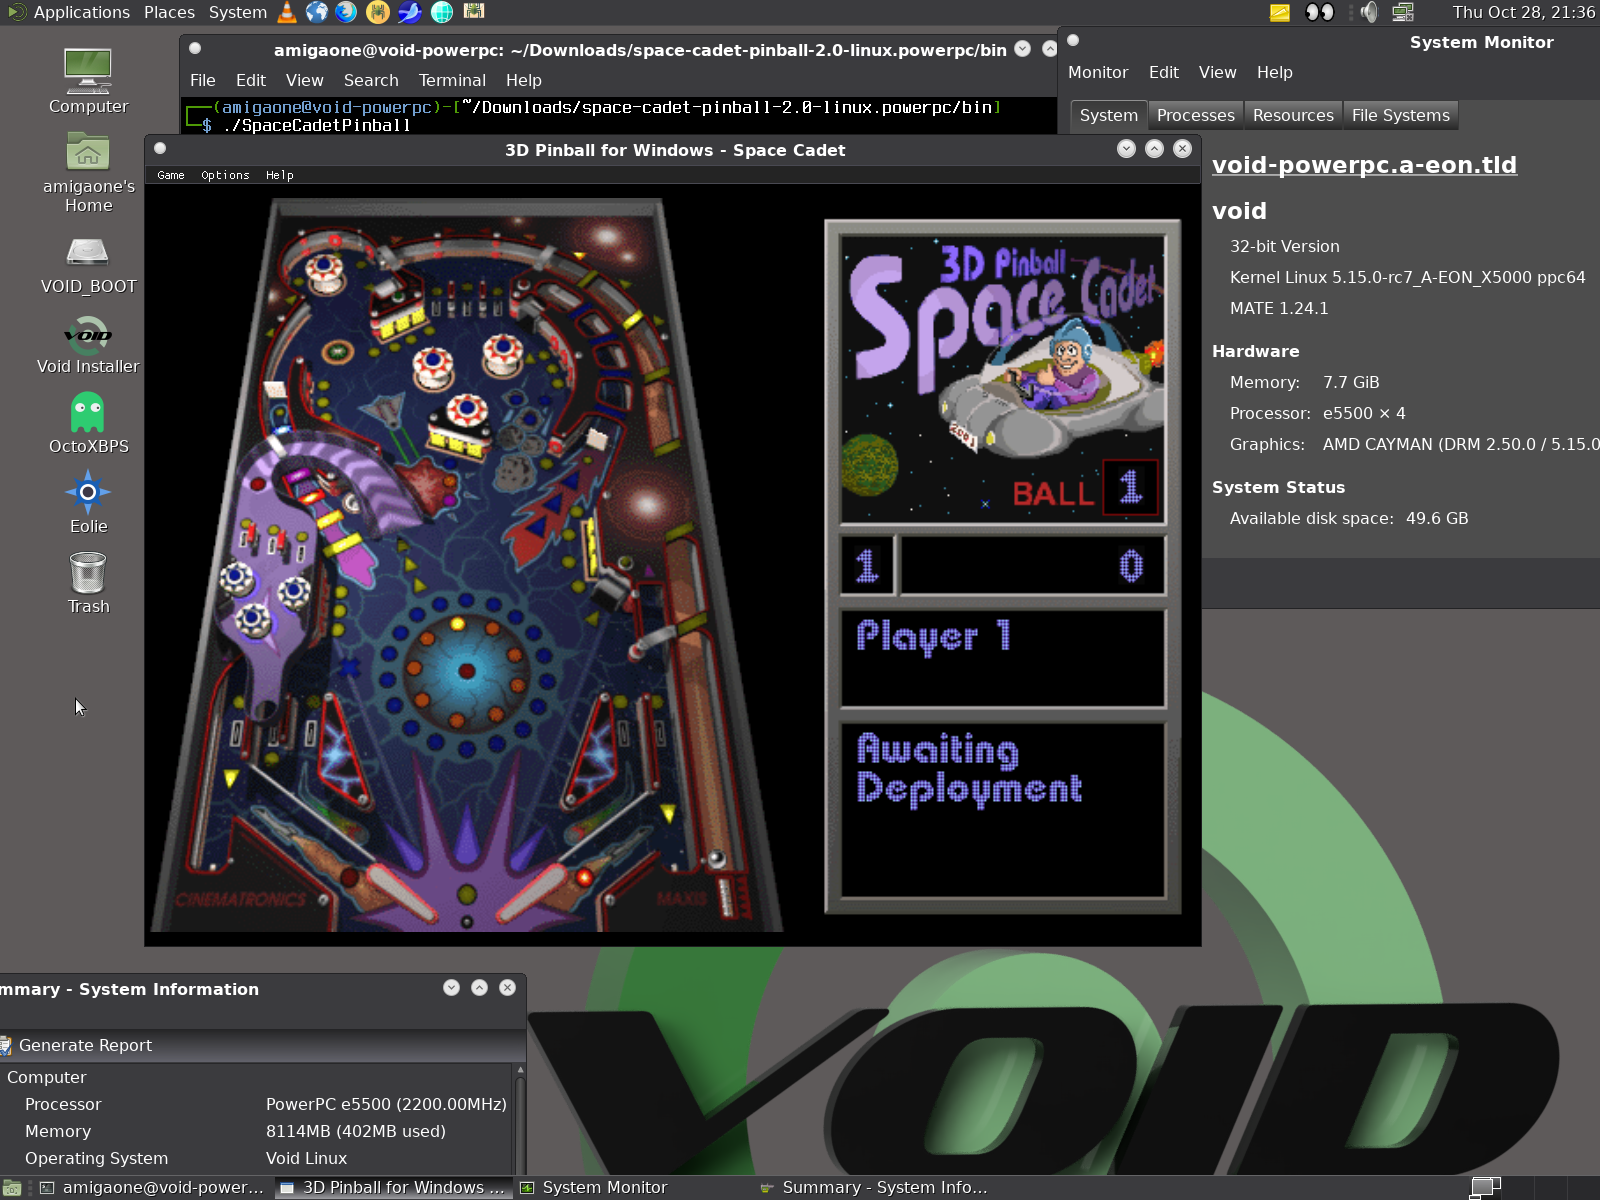Click the MATE 1.24.1 version text
The image size is (1600, 1200).
pyautogui.click(x=1279, y=308)
